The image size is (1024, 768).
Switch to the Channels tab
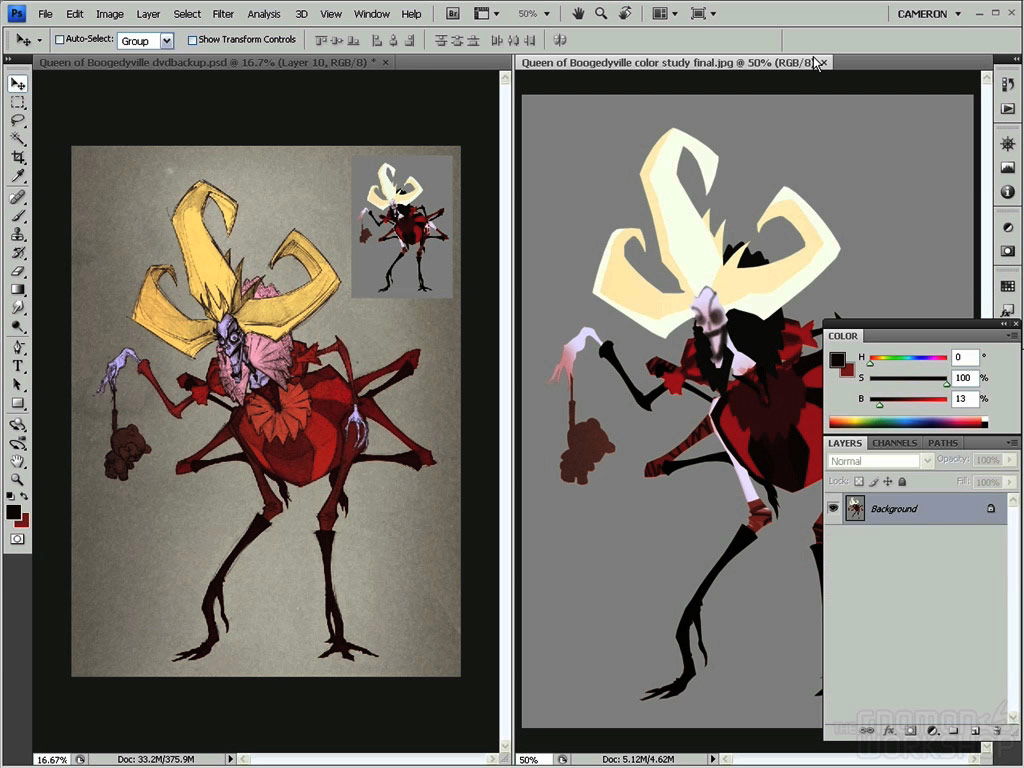coord(894,443)
